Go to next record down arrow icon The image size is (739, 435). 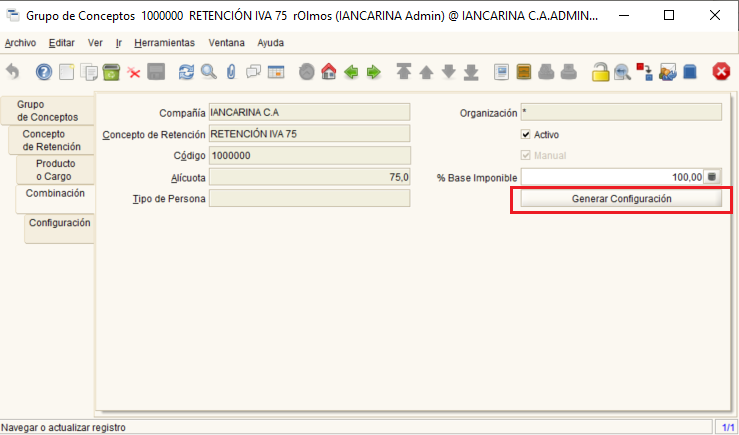click(449, 72)
